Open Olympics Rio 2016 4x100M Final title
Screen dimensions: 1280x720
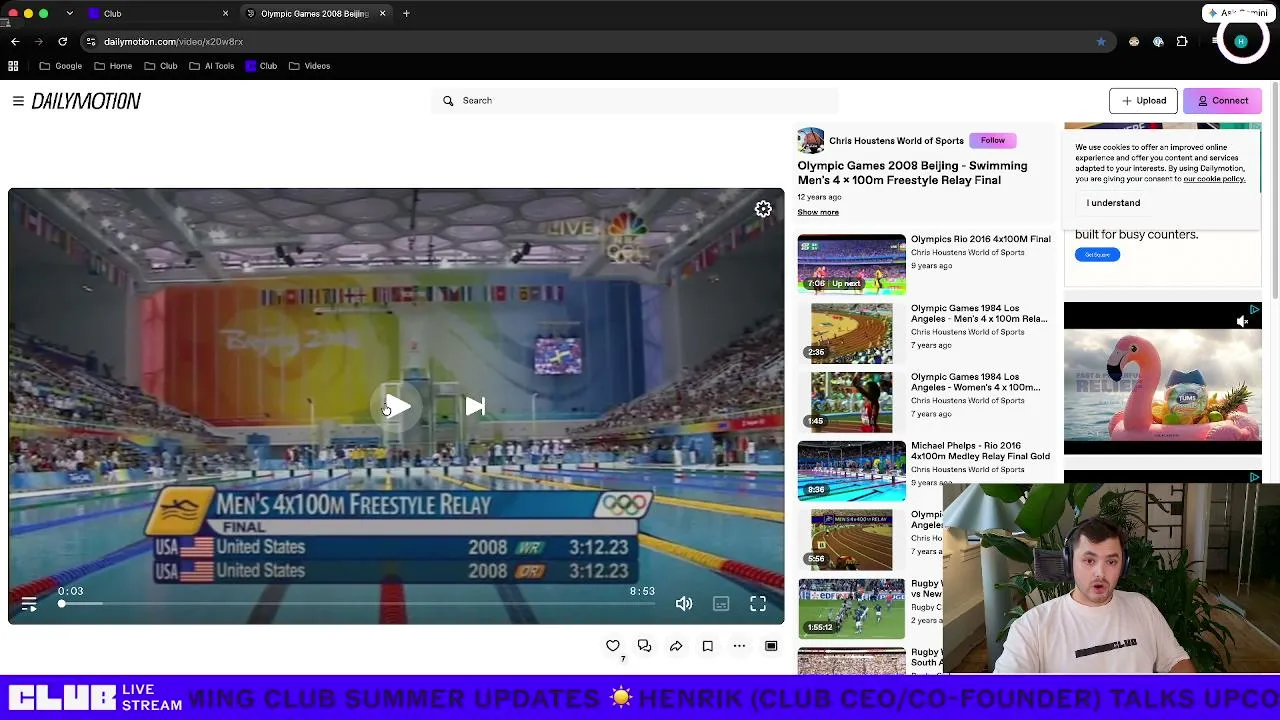click(980, 239)
